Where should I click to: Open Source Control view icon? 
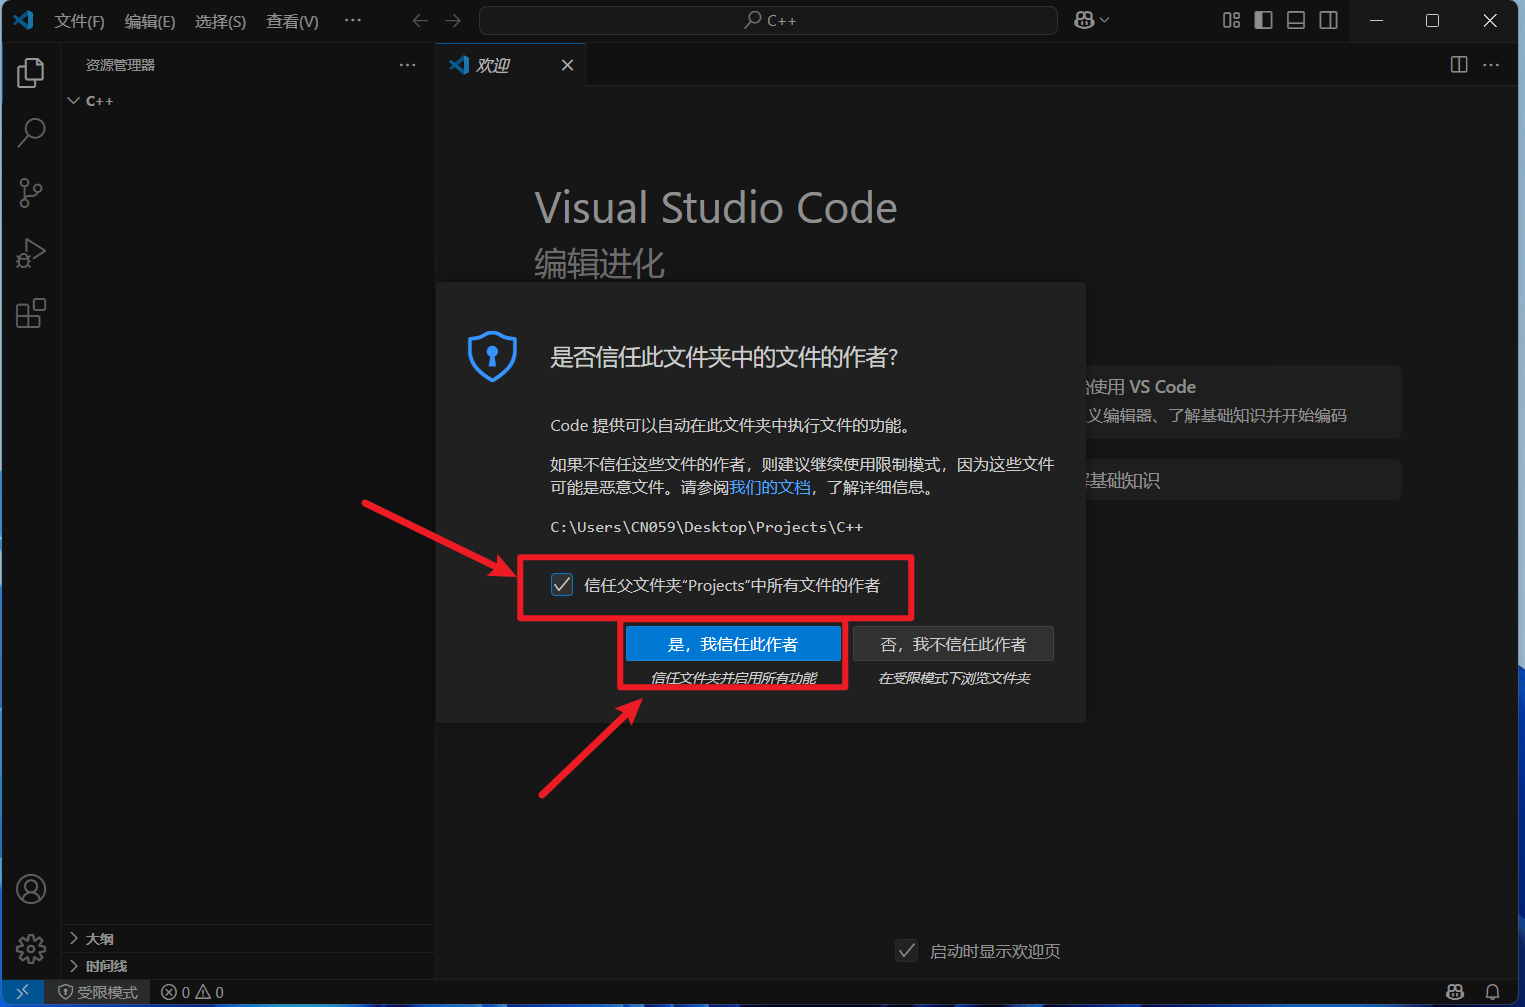pos(31,193)
